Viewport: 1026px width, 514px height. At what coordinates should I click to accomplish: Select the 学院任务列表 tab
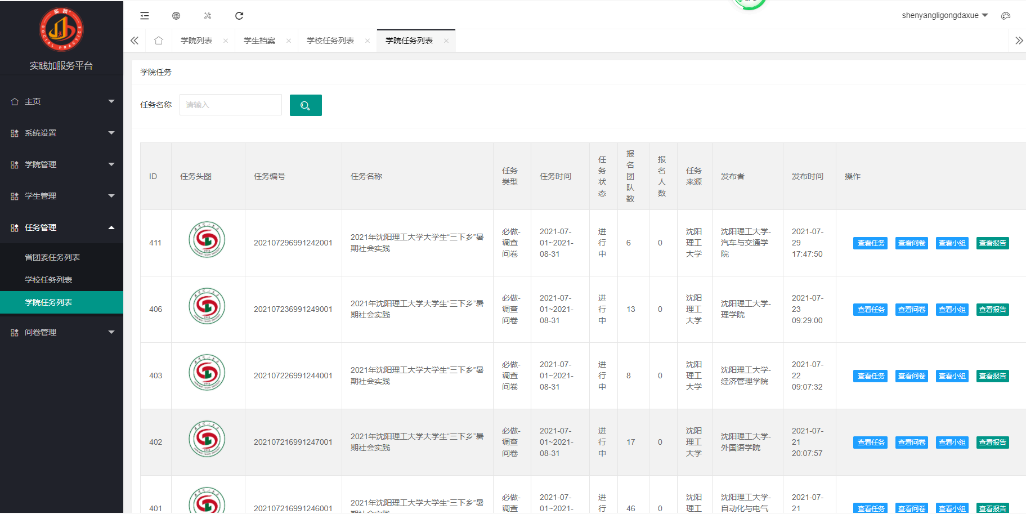click(x=409, y=41)
